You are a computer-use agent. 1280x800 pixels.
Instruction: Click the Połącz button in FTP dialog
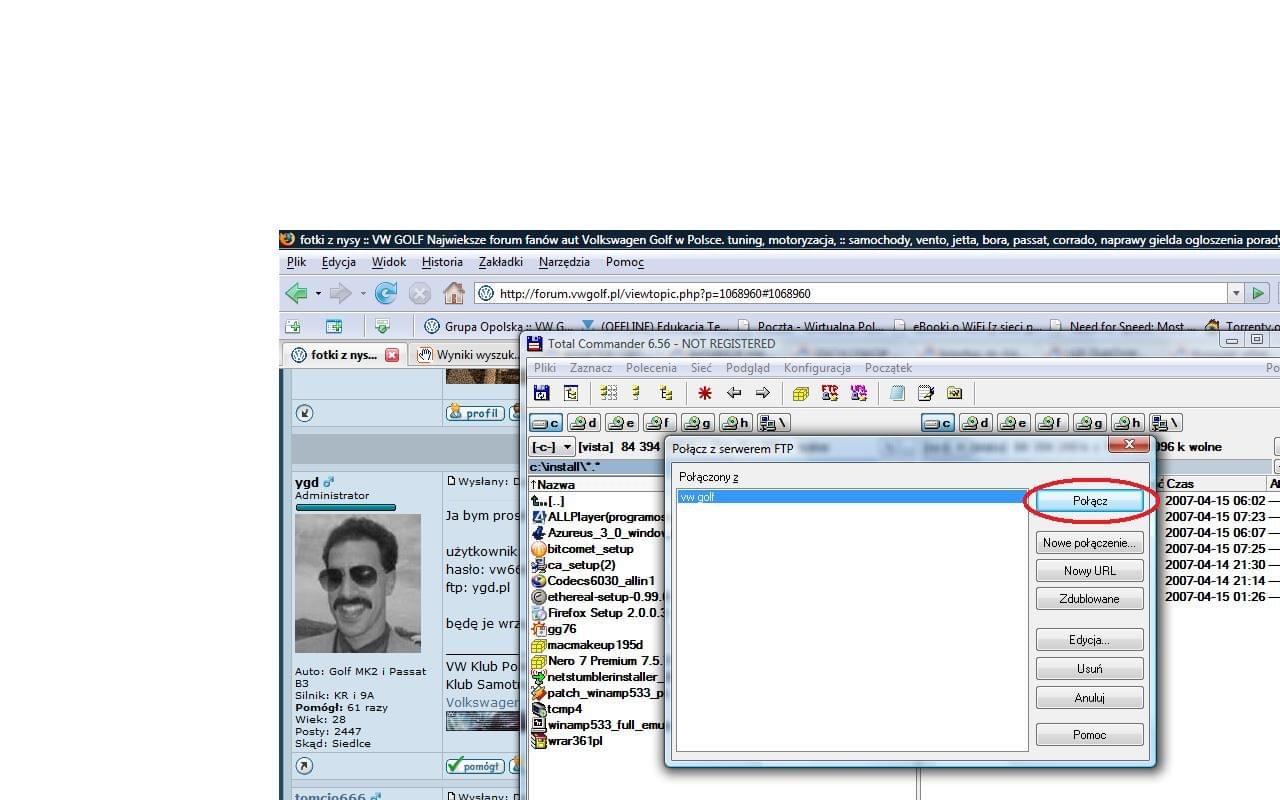click(x=1090, y=500)
